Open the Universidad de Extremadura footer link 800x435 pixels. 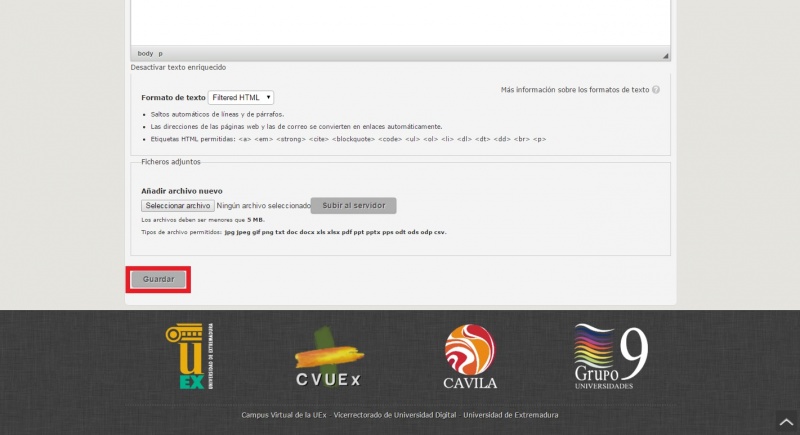click(x=510, y=415)
